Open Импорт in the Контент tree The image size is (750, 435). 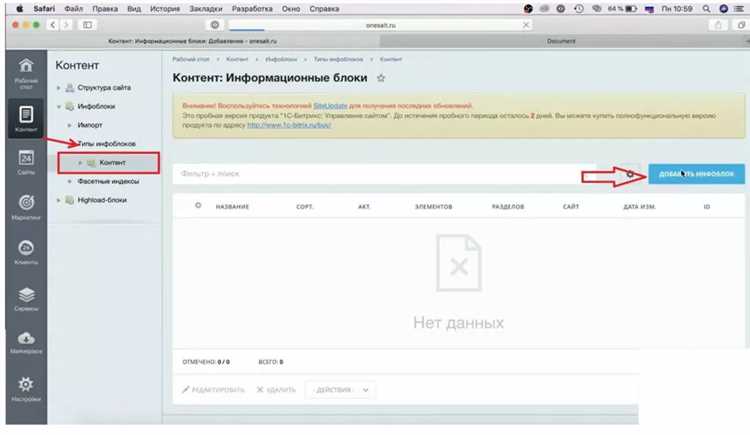[90, 125]
